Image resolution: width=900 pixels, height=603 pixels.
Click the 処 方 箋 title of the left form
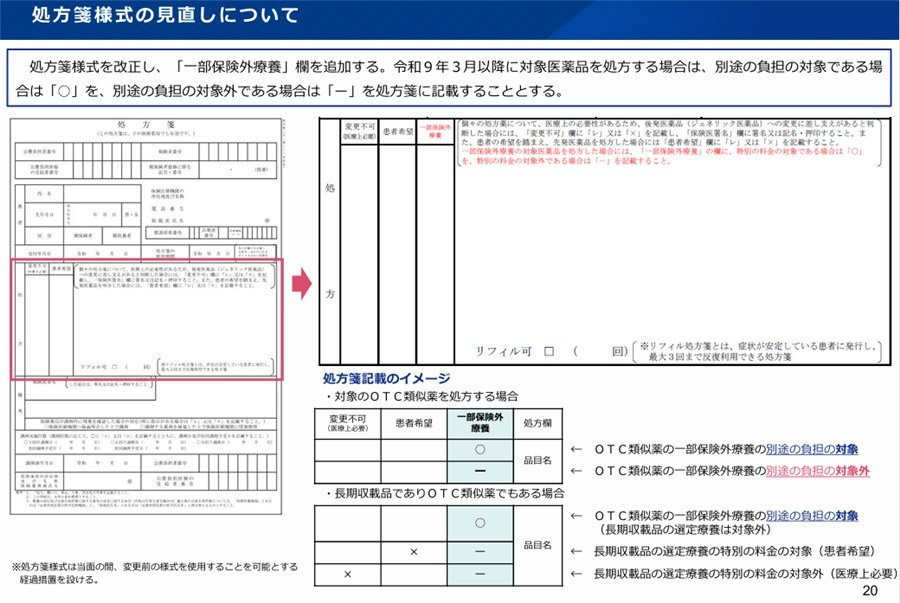tap(146, 125)
